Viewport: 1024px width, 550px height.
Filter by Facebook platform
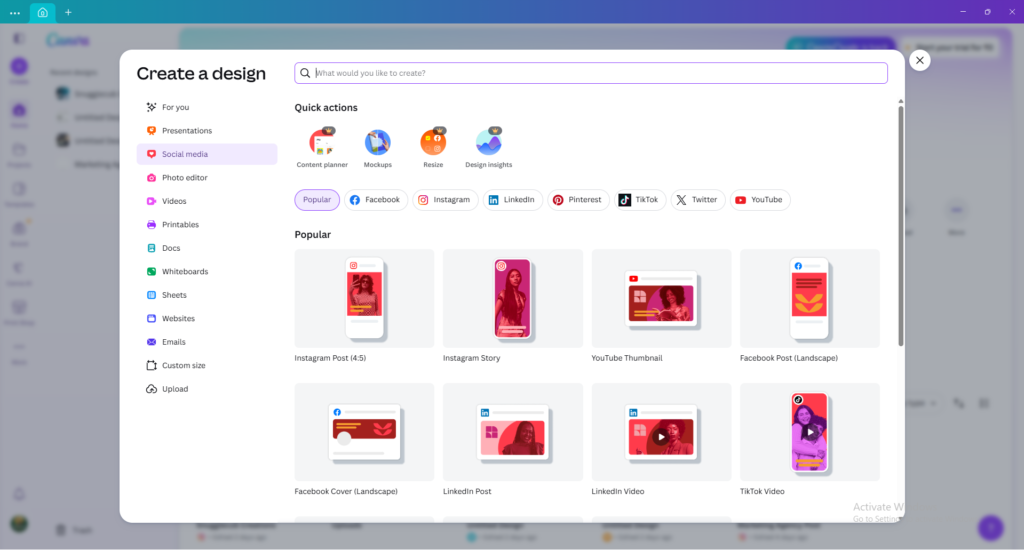click(x=376, y=200)
